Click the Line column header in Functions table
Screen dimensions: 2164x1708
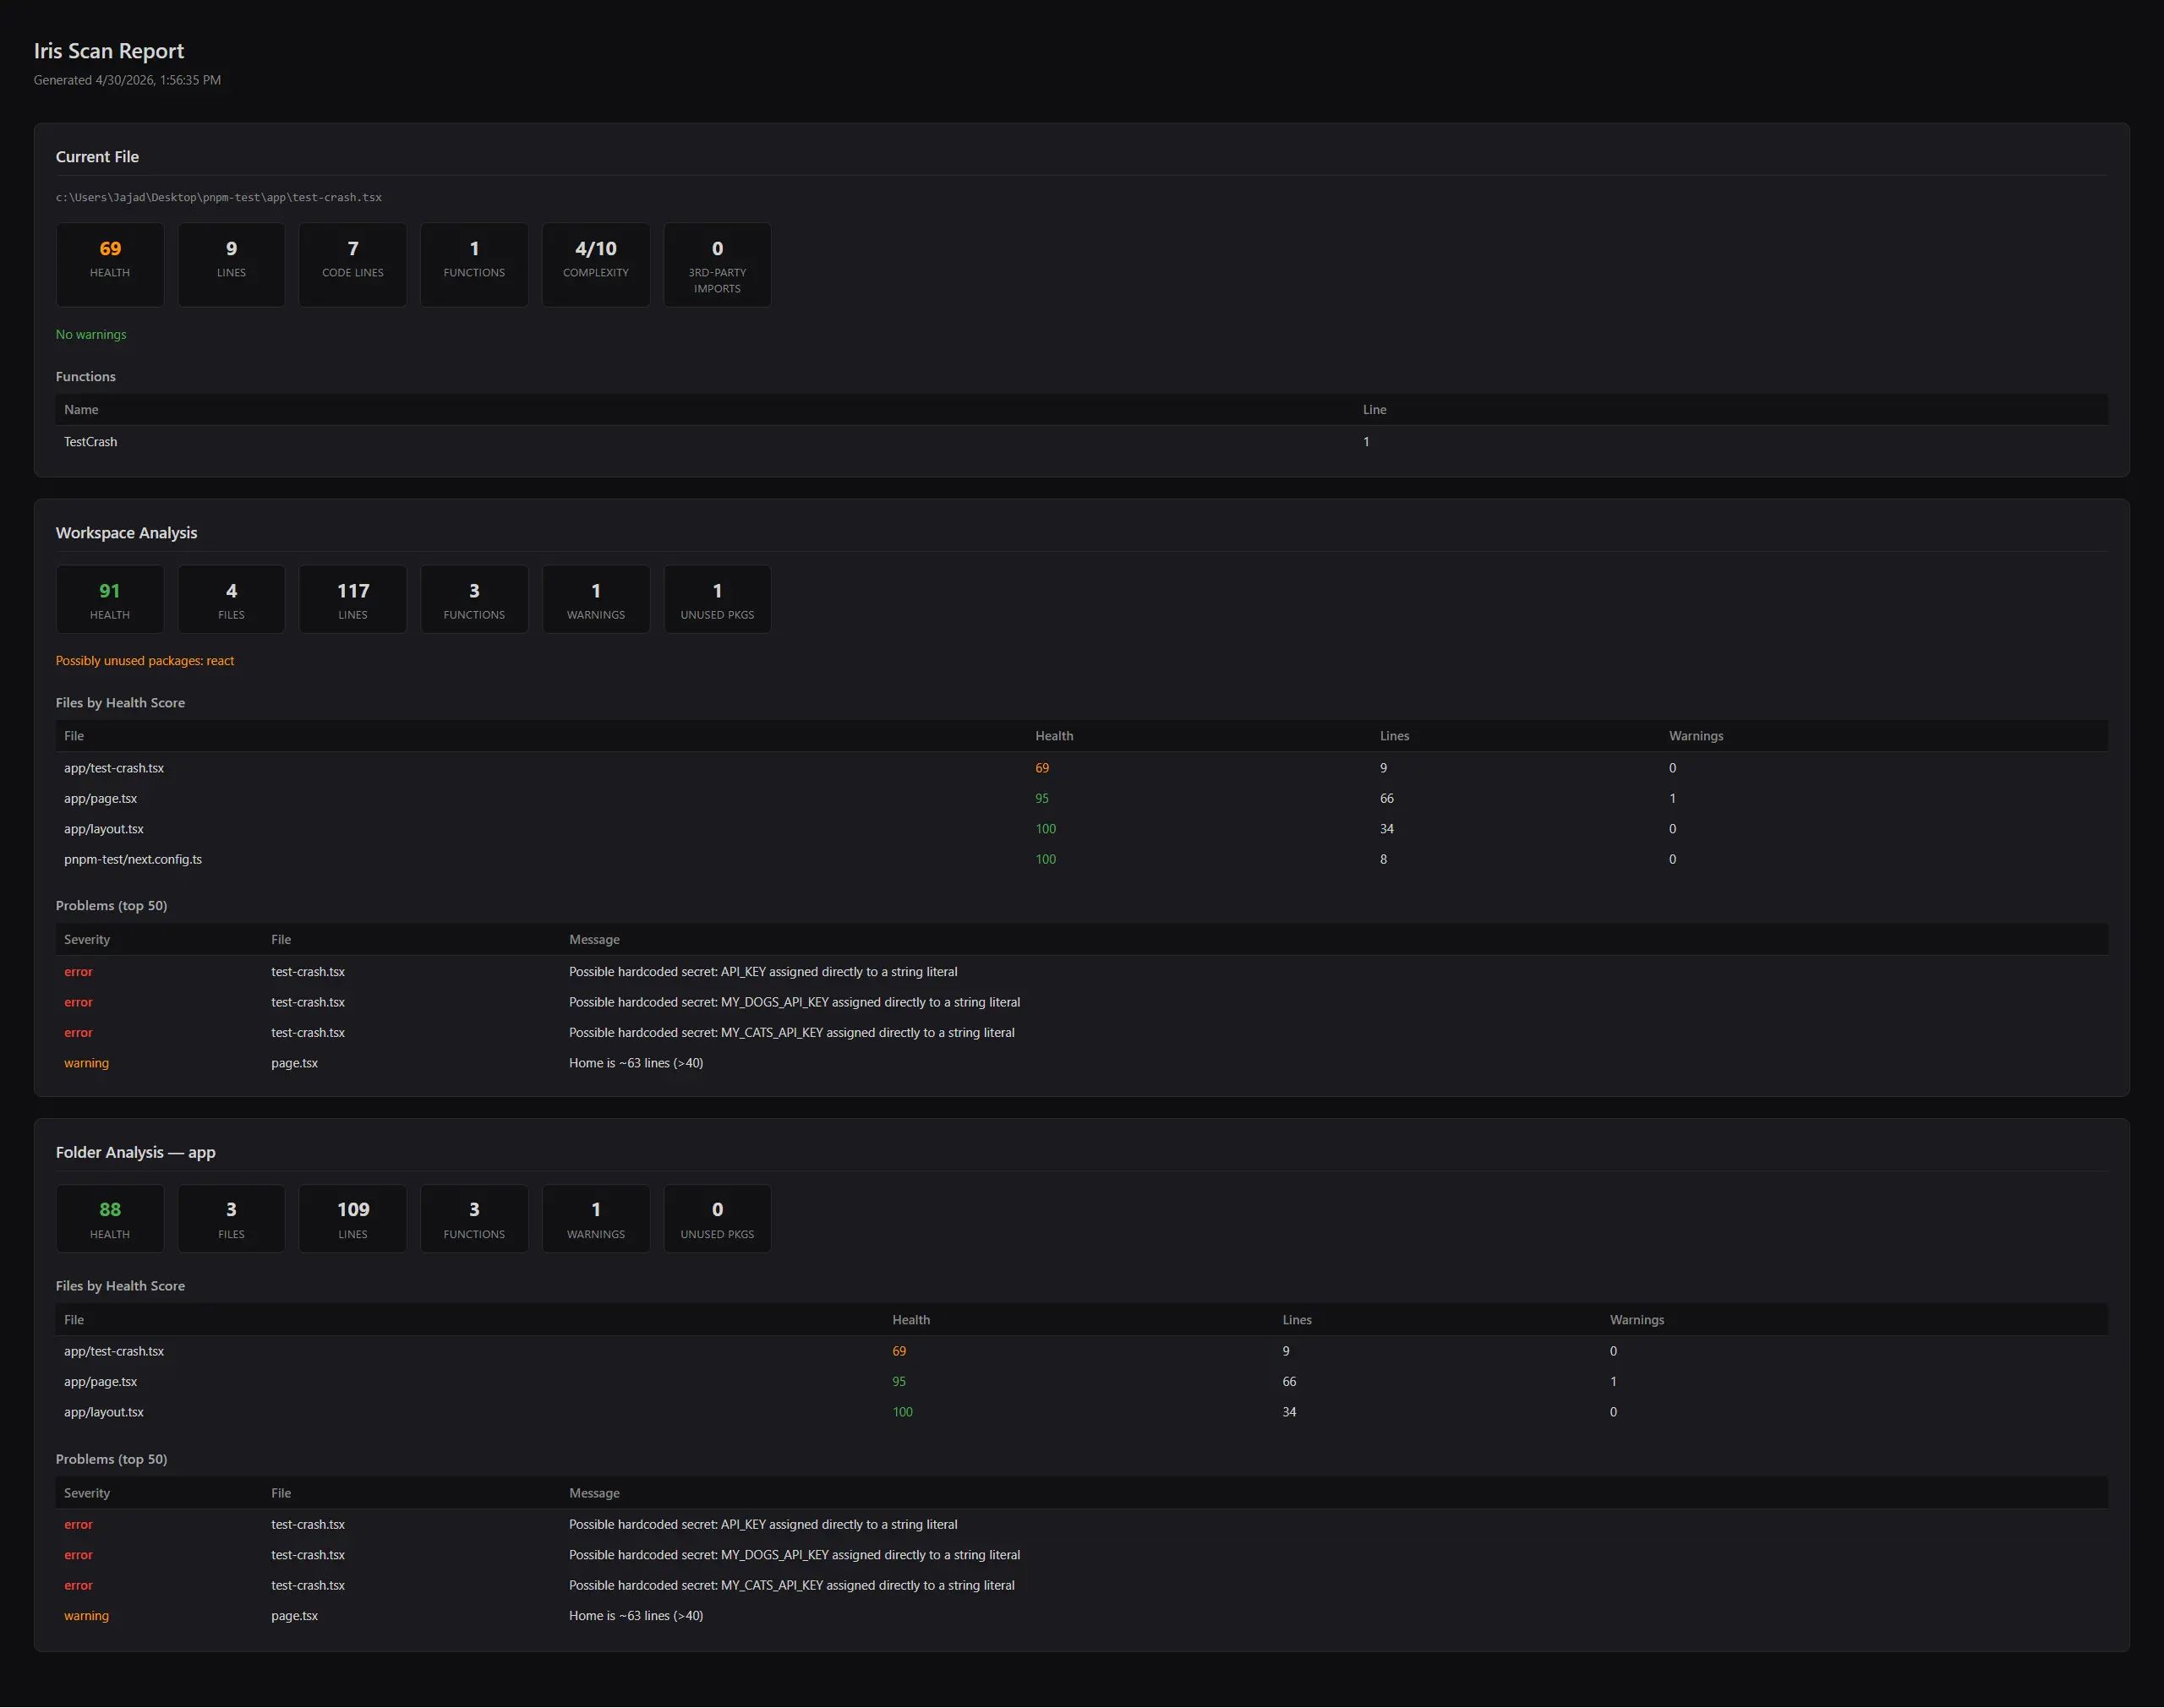pyautogui.click(x=1375, y=410)
